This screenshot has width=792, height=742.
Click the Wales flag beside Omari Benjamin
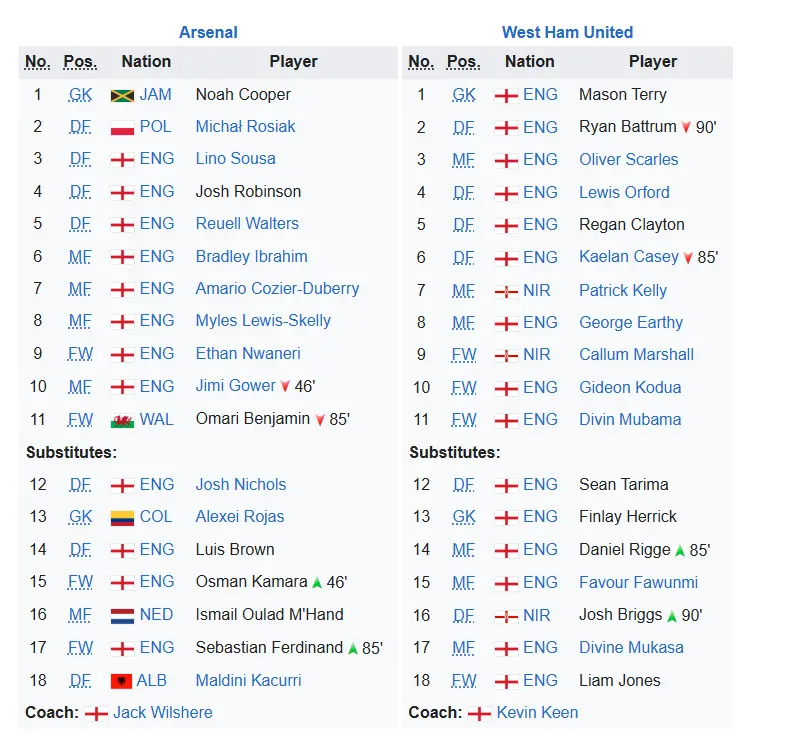click(122, 420)
